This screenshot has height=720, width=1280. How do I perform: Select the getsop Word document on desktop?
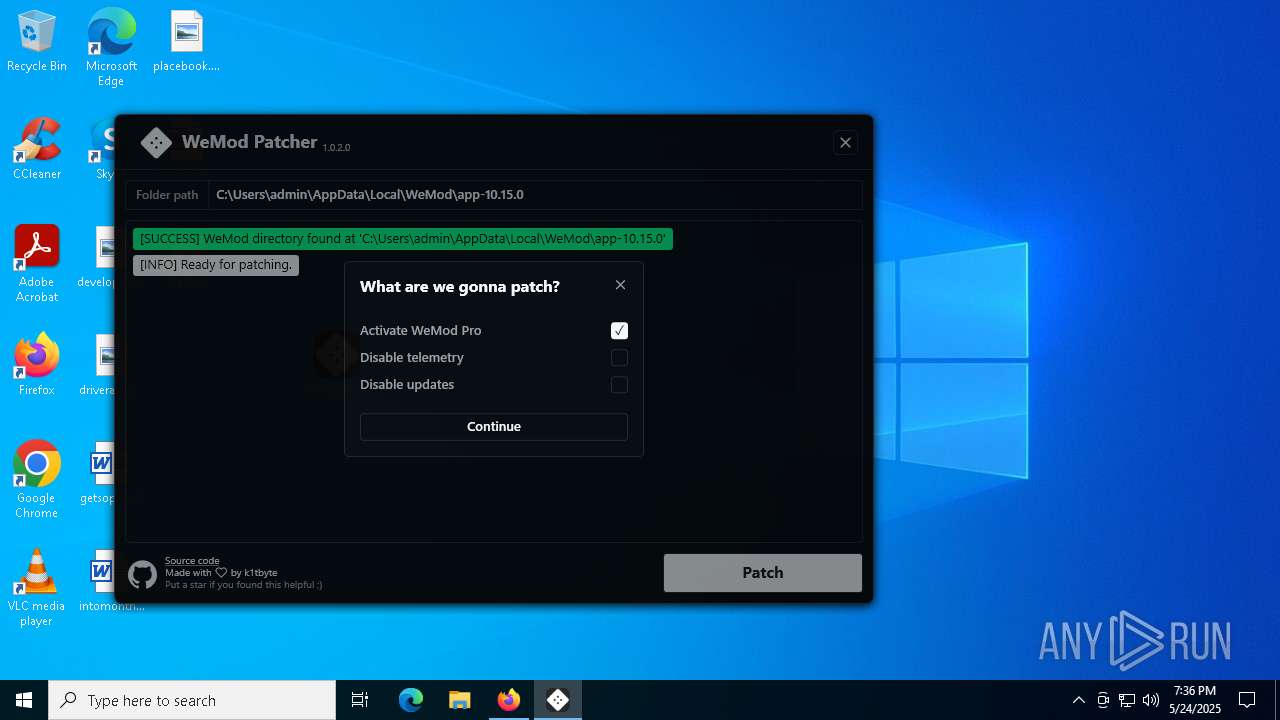(102, 473)
